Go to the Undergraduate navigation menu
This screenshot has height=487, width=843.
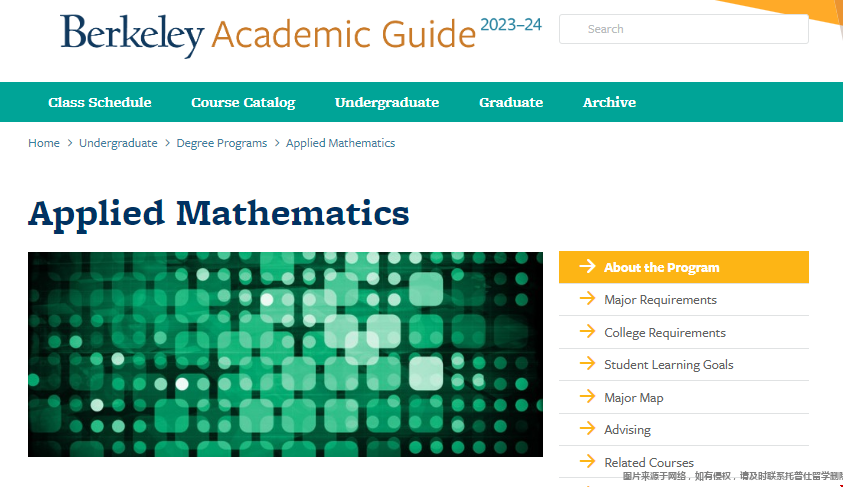click(387, 102)
